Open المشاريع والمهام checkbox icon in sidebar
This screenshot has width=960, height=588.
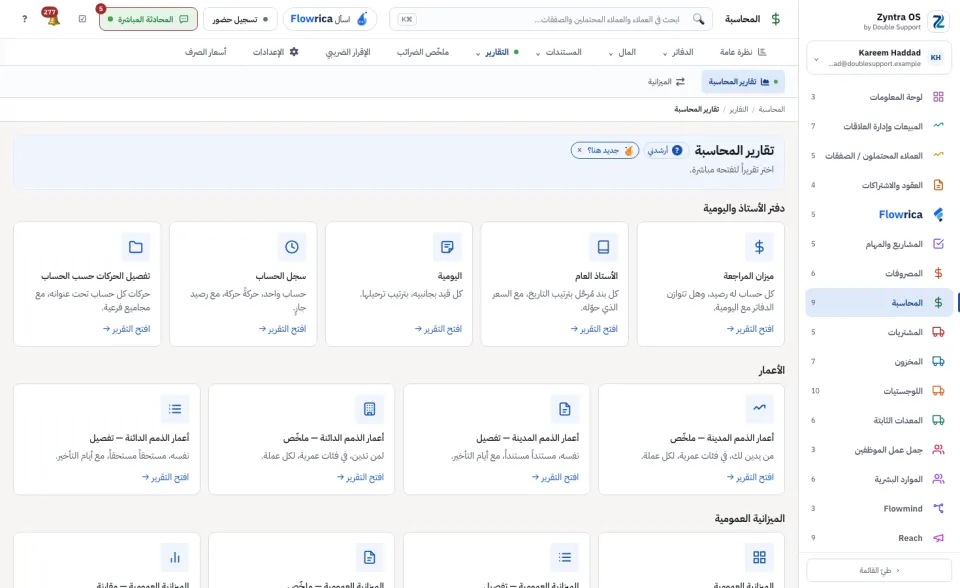pyautogui.click(x=938, y=244)
